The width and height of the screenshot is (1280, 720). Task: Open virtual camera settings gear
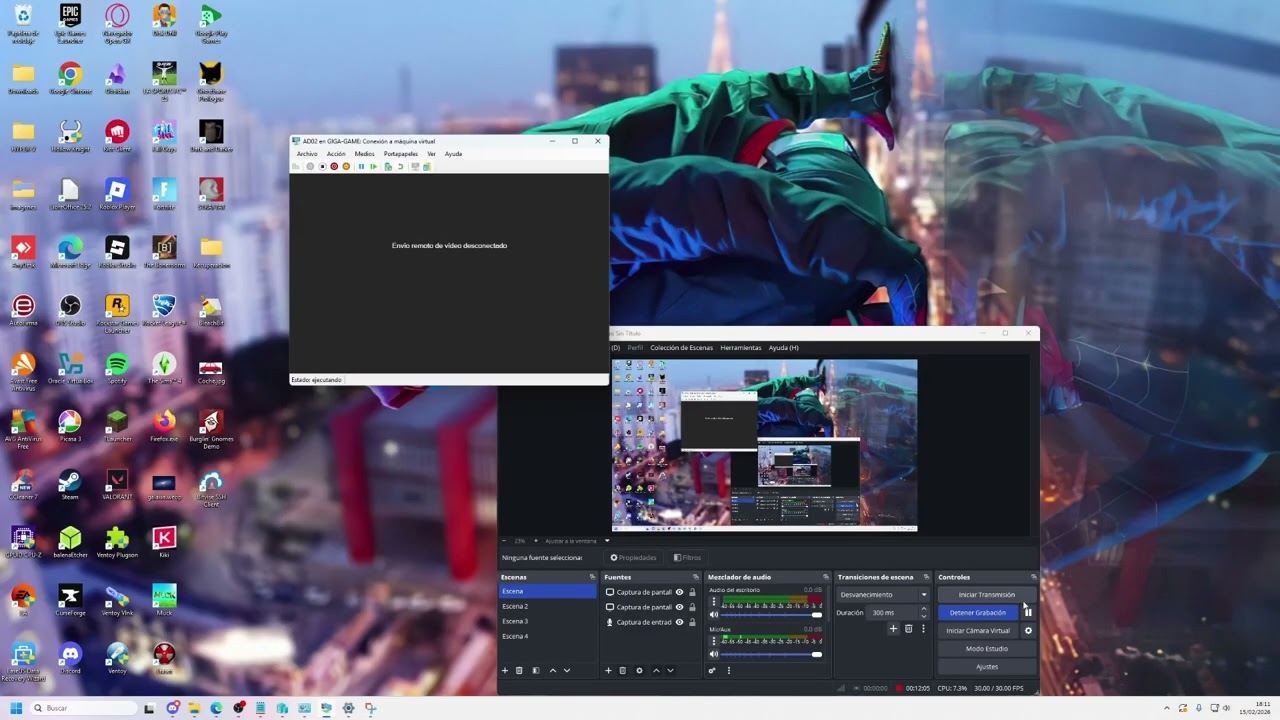pyautogui.click(x=1028, y=630)
